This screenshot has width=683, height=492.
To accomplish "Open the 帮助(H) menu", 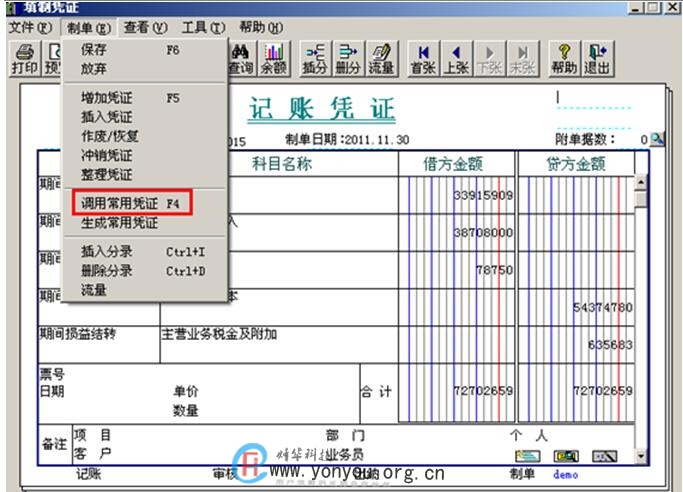I will tap(261, 28).
